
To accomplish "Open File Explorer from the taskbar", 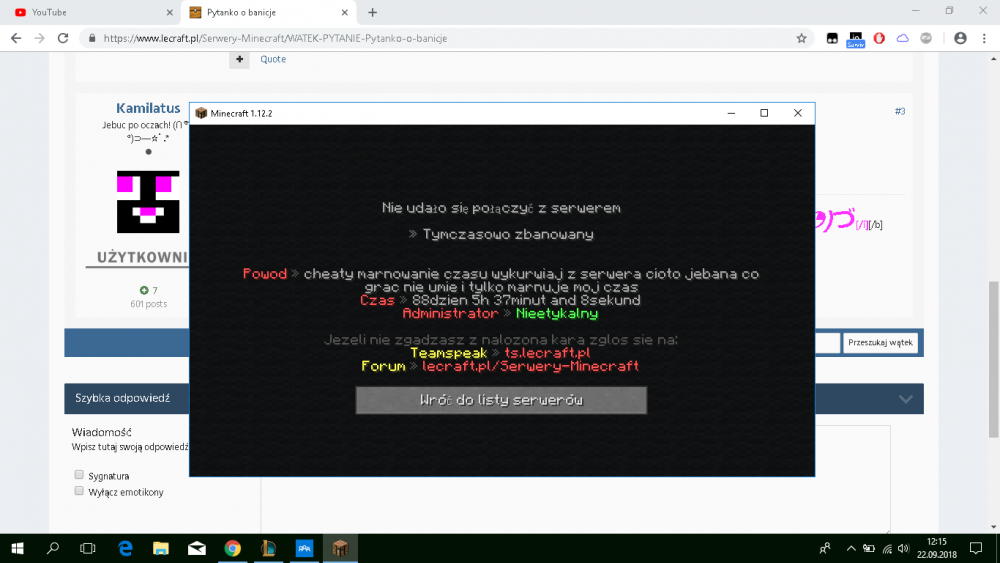I will click(x=161, y=548).
